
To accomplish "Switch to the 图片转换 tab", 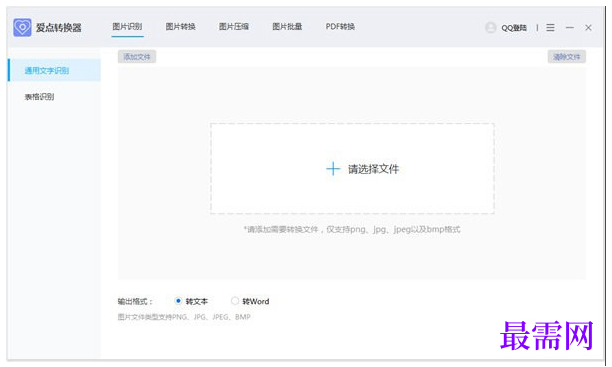I will click(180, 27).
